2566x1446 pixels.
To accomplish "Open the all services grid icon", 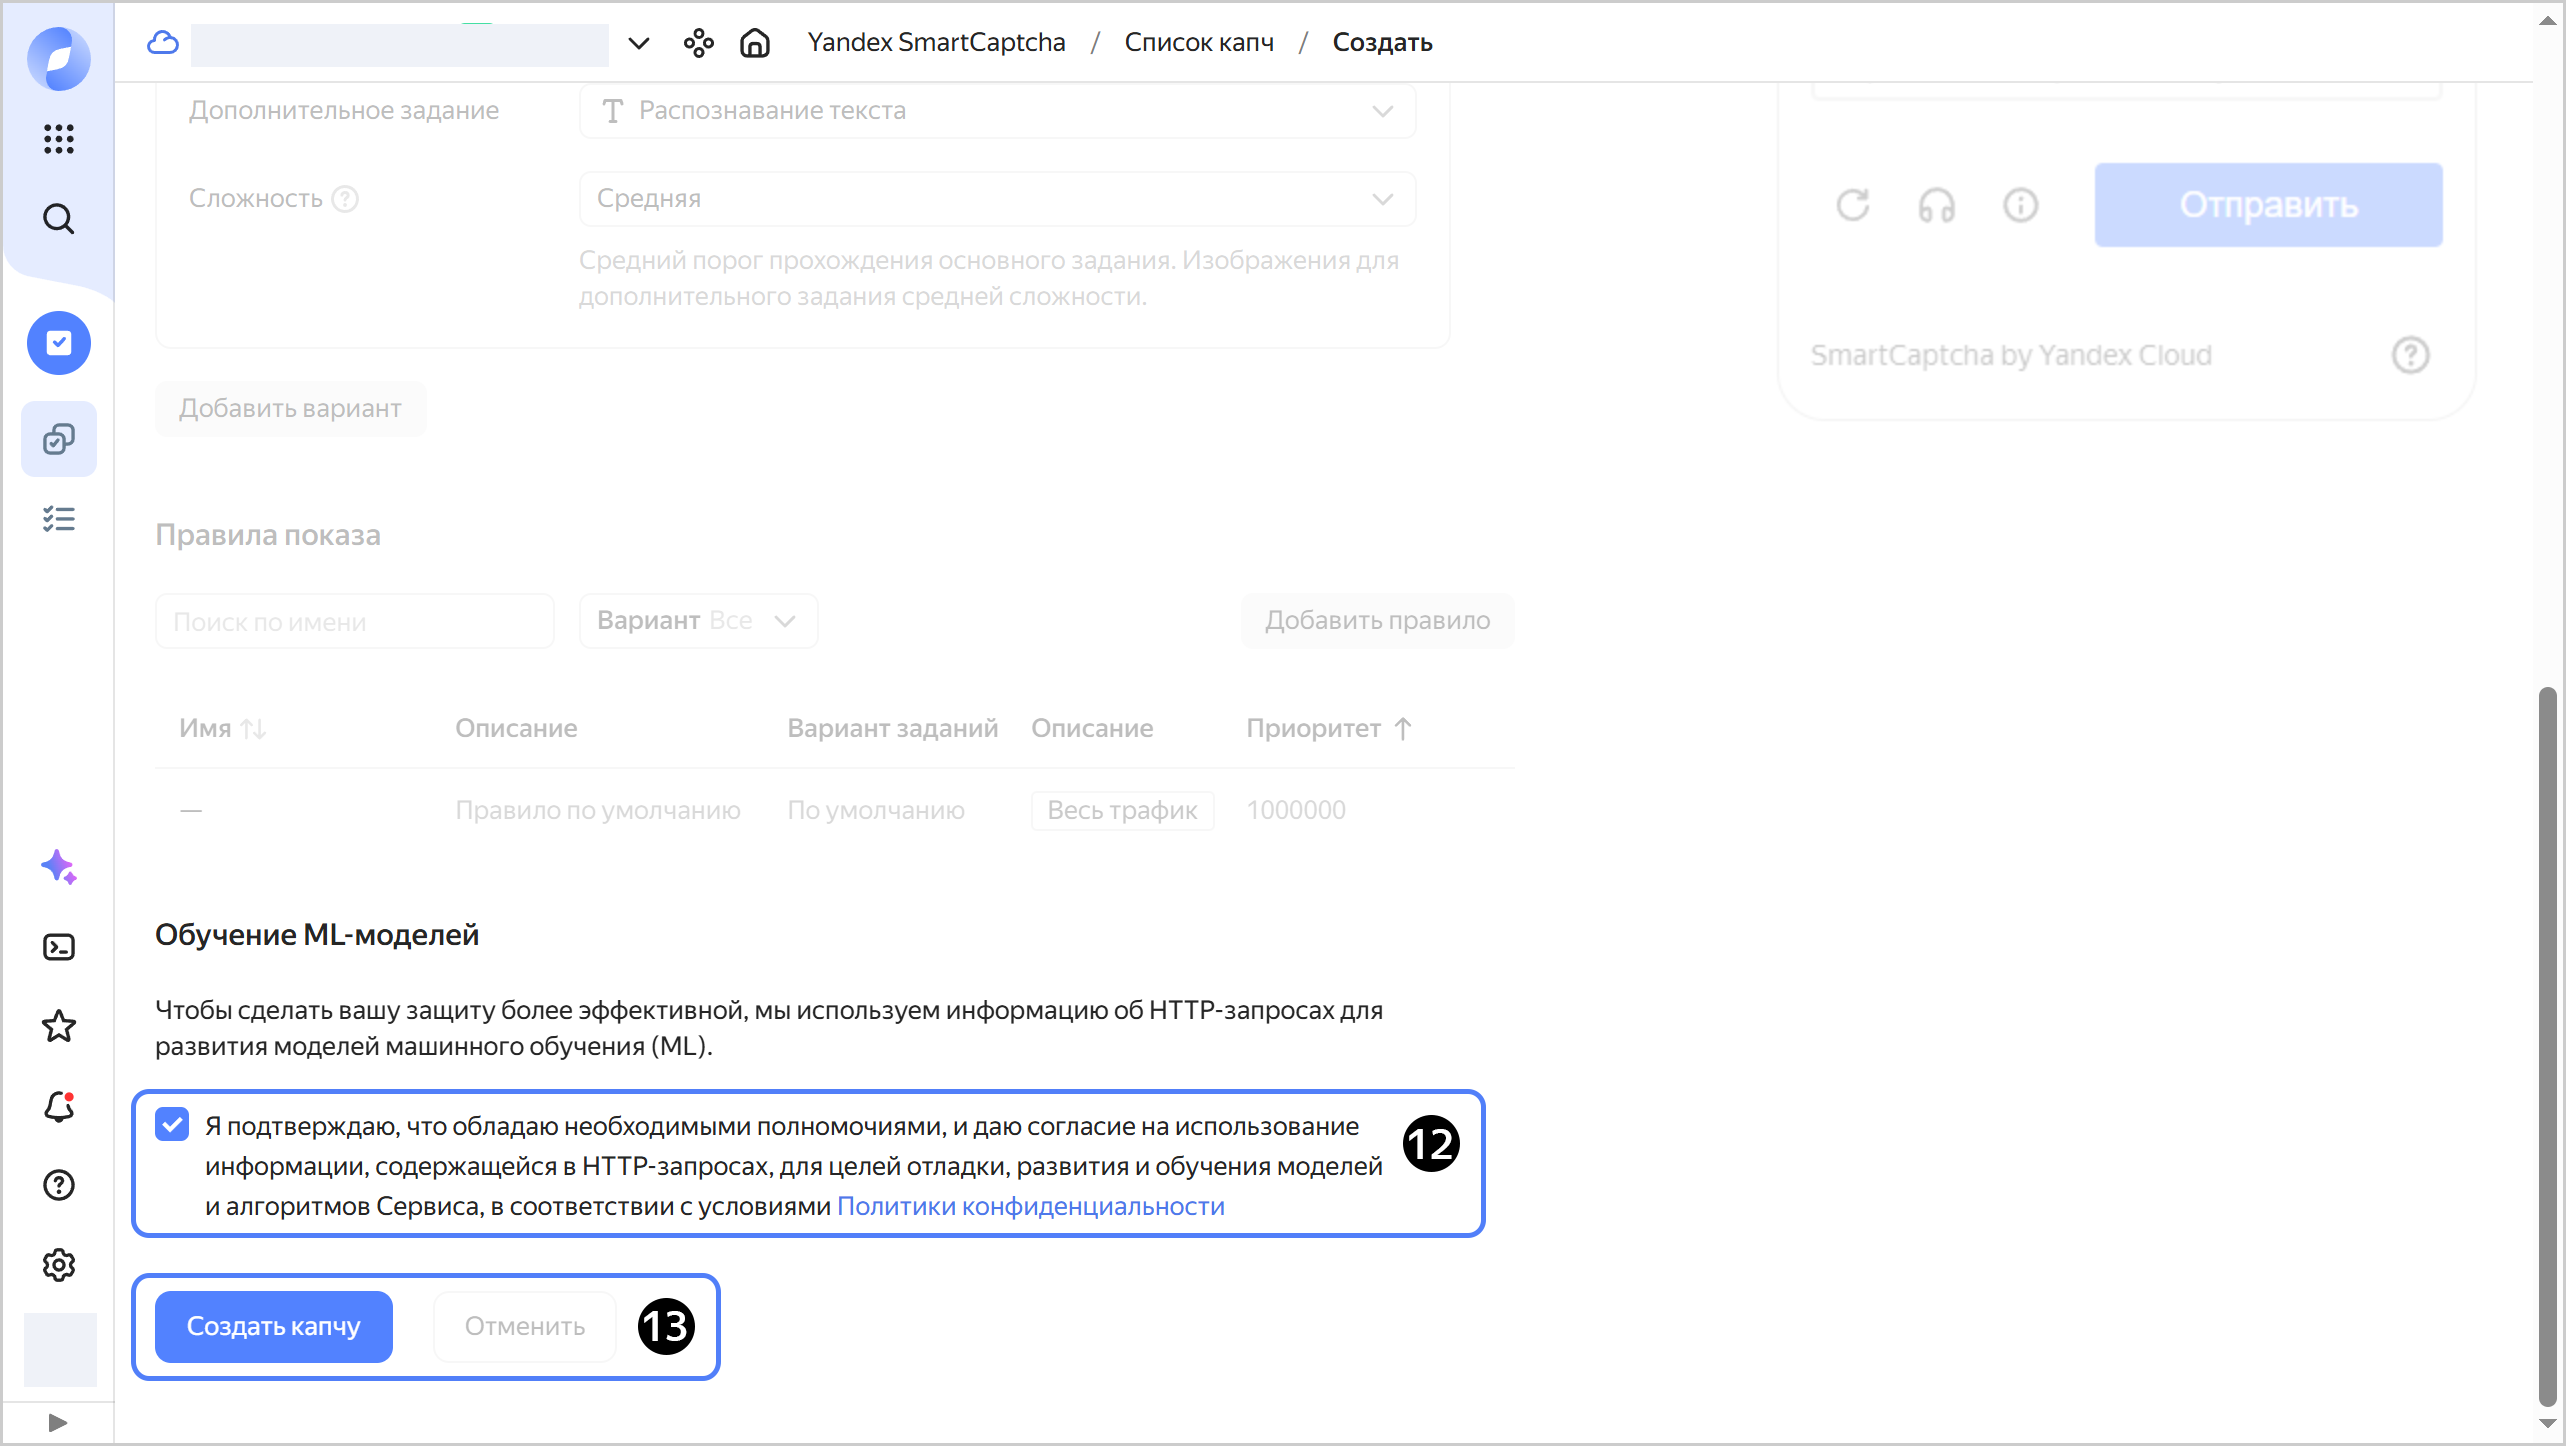I will tap(59, 139).
